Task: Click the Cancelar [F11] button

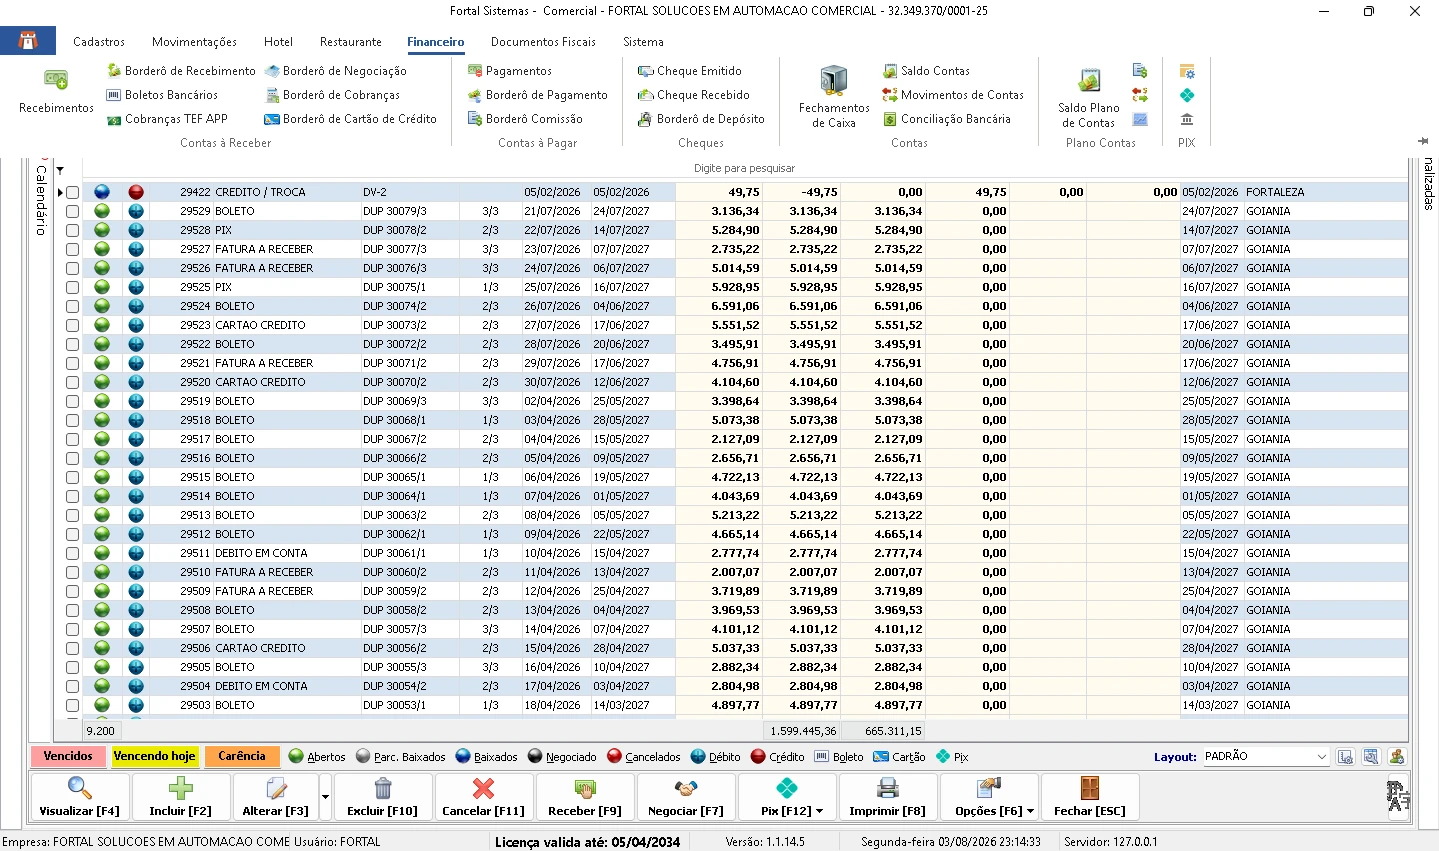Action: 483,797
